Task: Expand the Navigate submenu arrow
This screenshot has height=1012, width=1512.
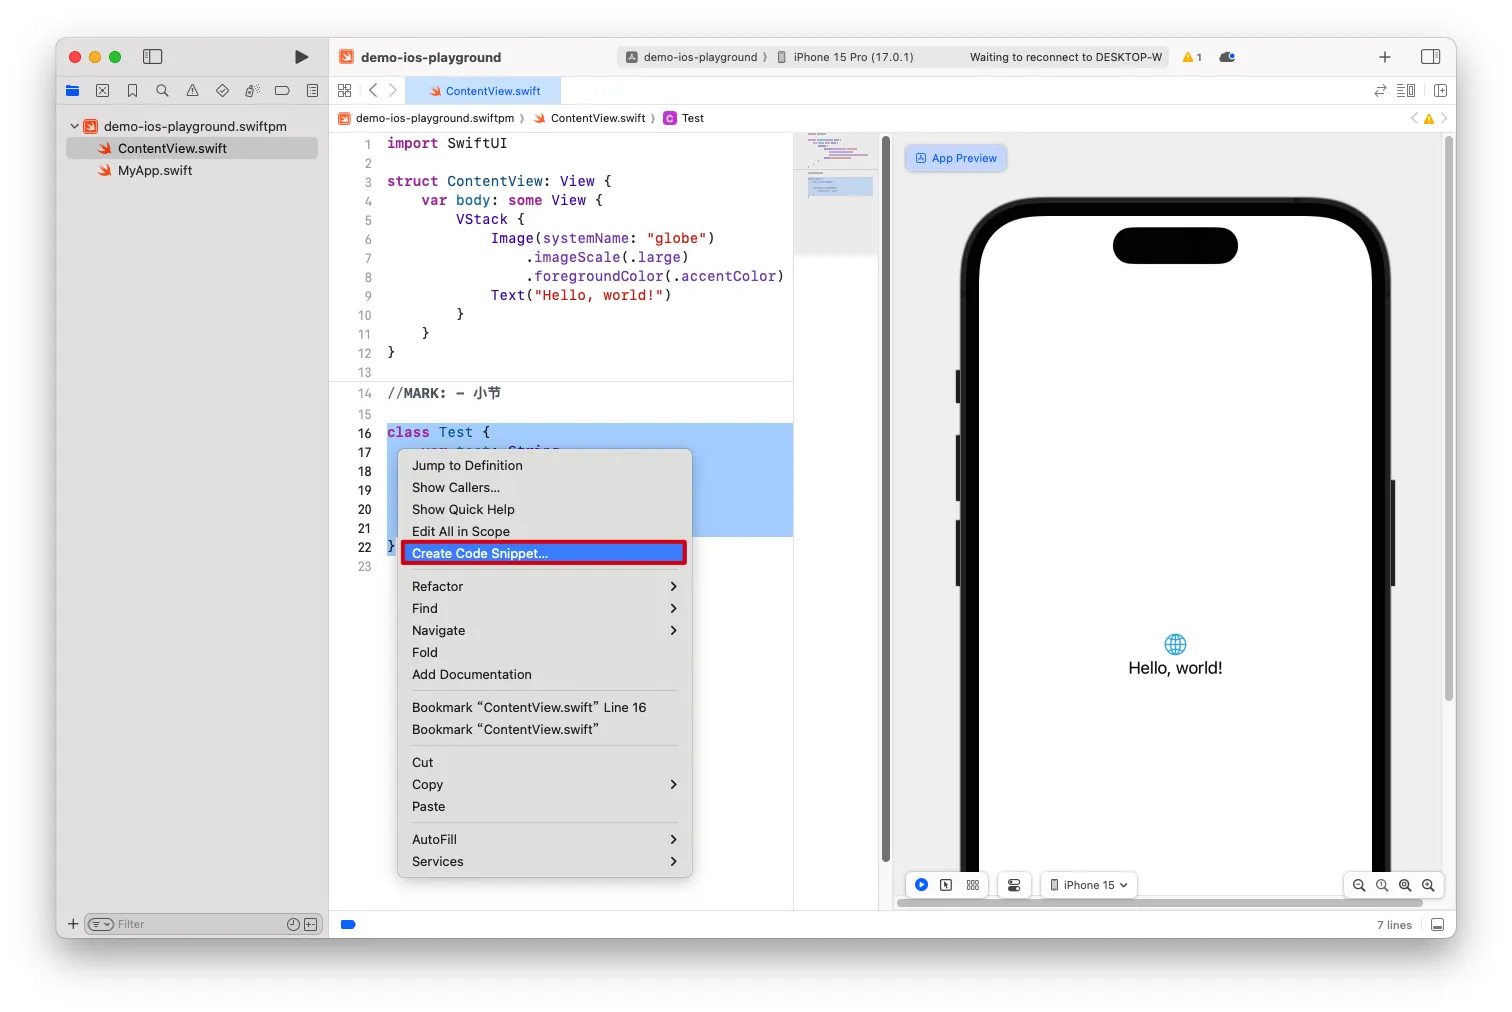Action: coord(673,631)
